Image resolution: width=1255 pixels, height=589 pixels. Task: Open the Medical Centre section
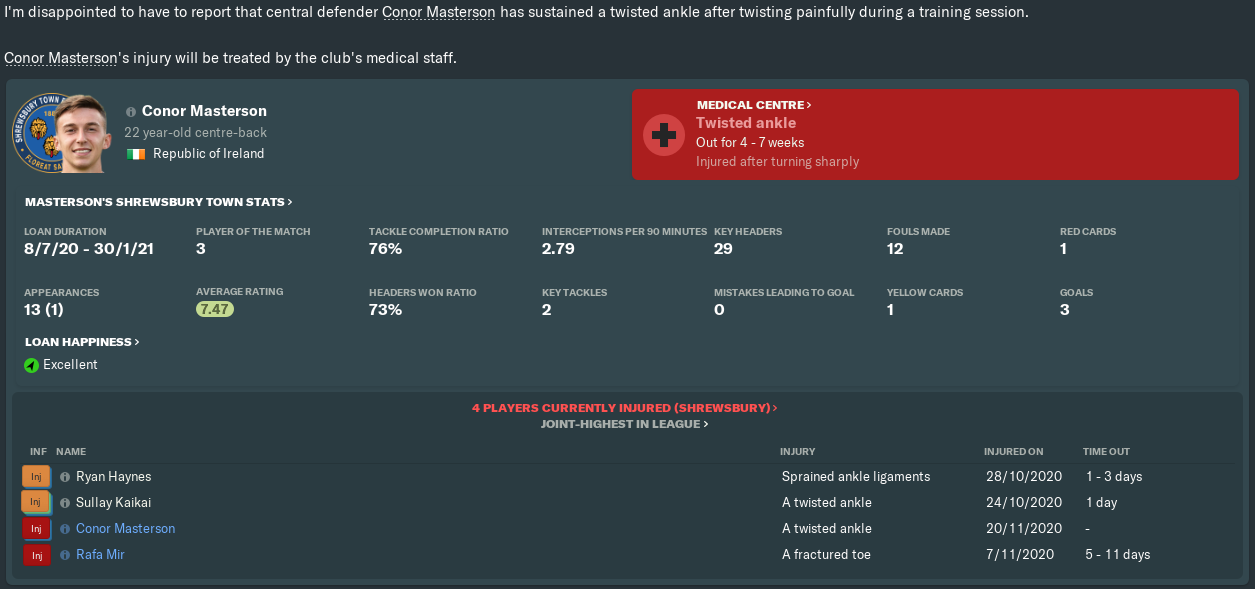click(754, 105)
